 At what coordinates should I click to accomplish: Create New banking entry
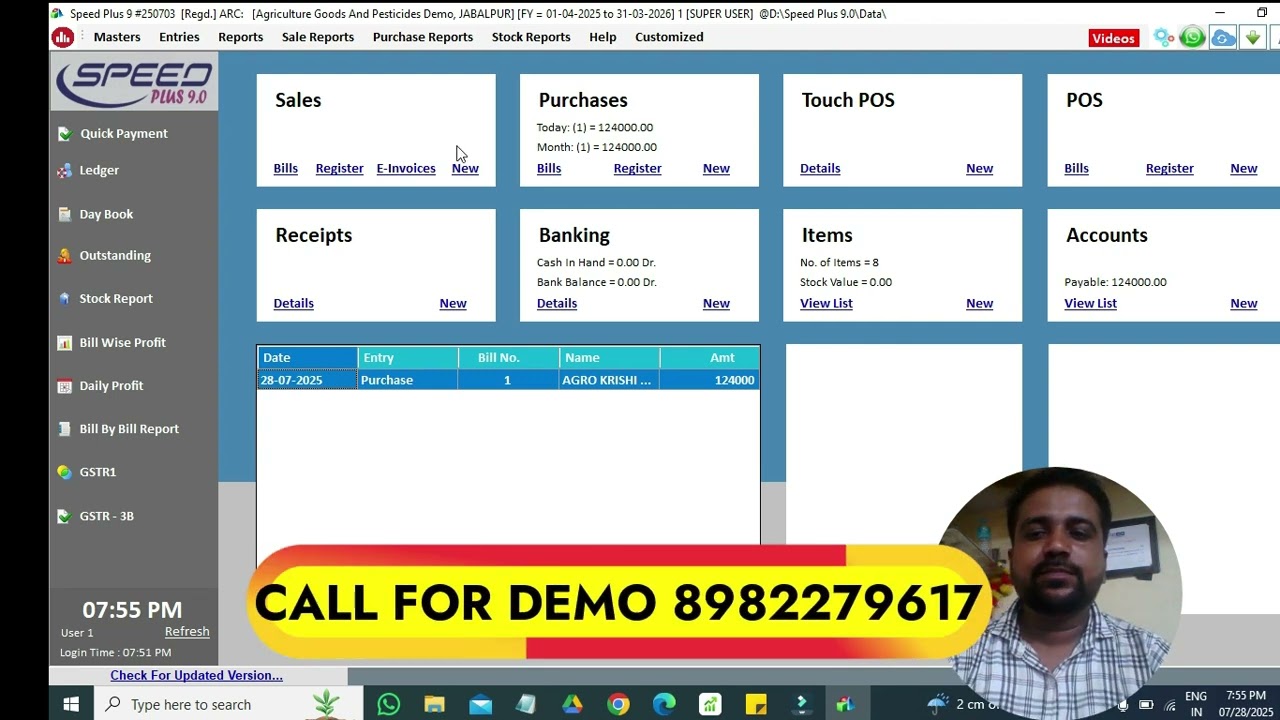click(716, 303)
